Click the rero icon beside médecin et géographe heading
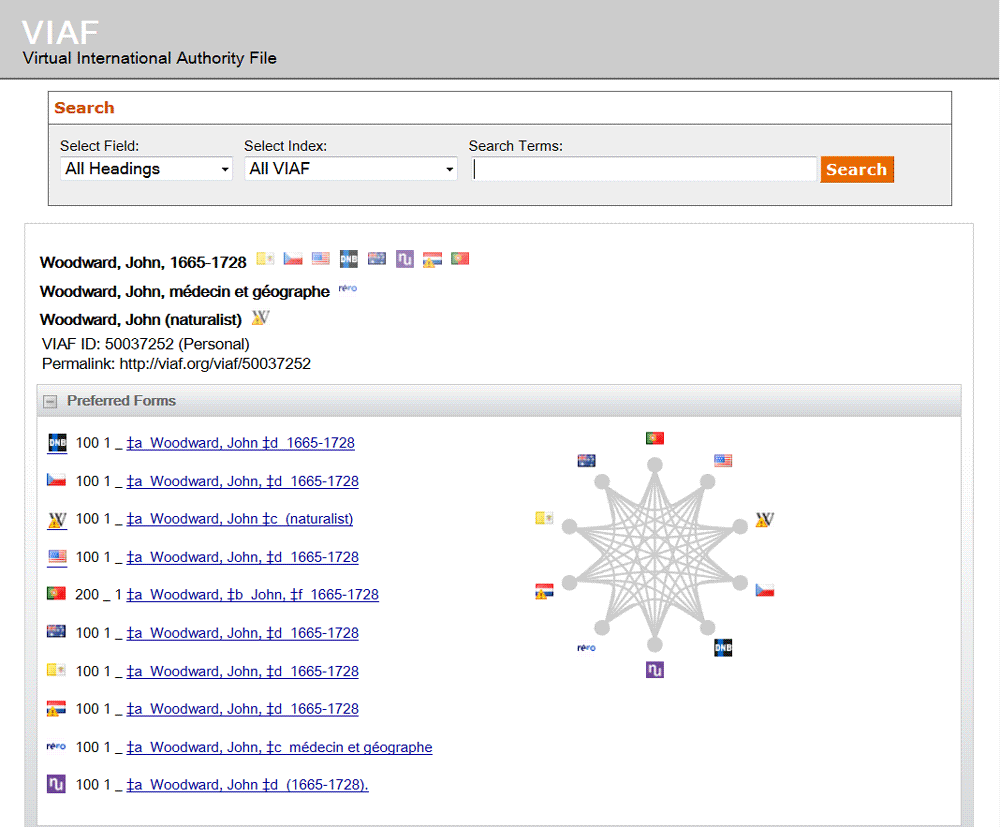The height and width of the screenshot is (827, 1000). 348,289
